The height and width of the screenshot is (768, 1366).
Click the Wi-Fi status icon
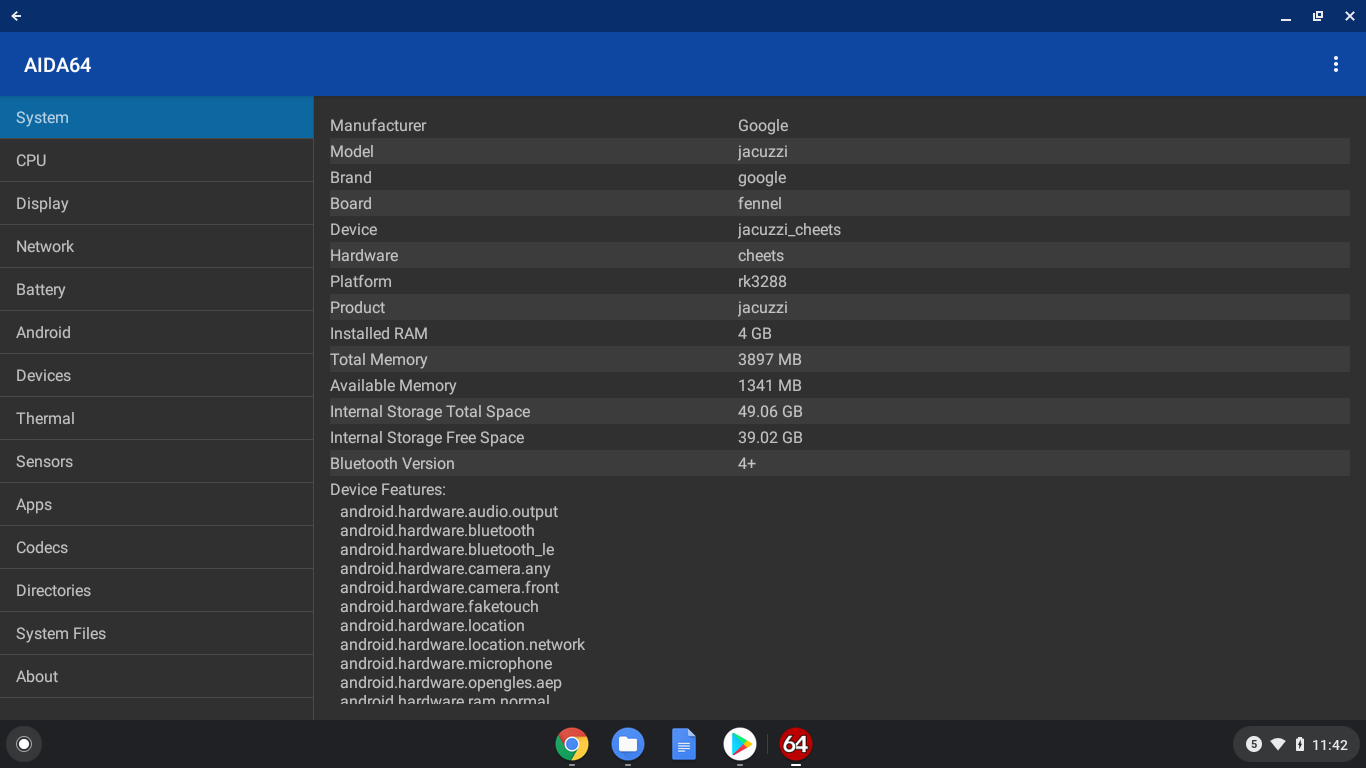(1278, 744)
